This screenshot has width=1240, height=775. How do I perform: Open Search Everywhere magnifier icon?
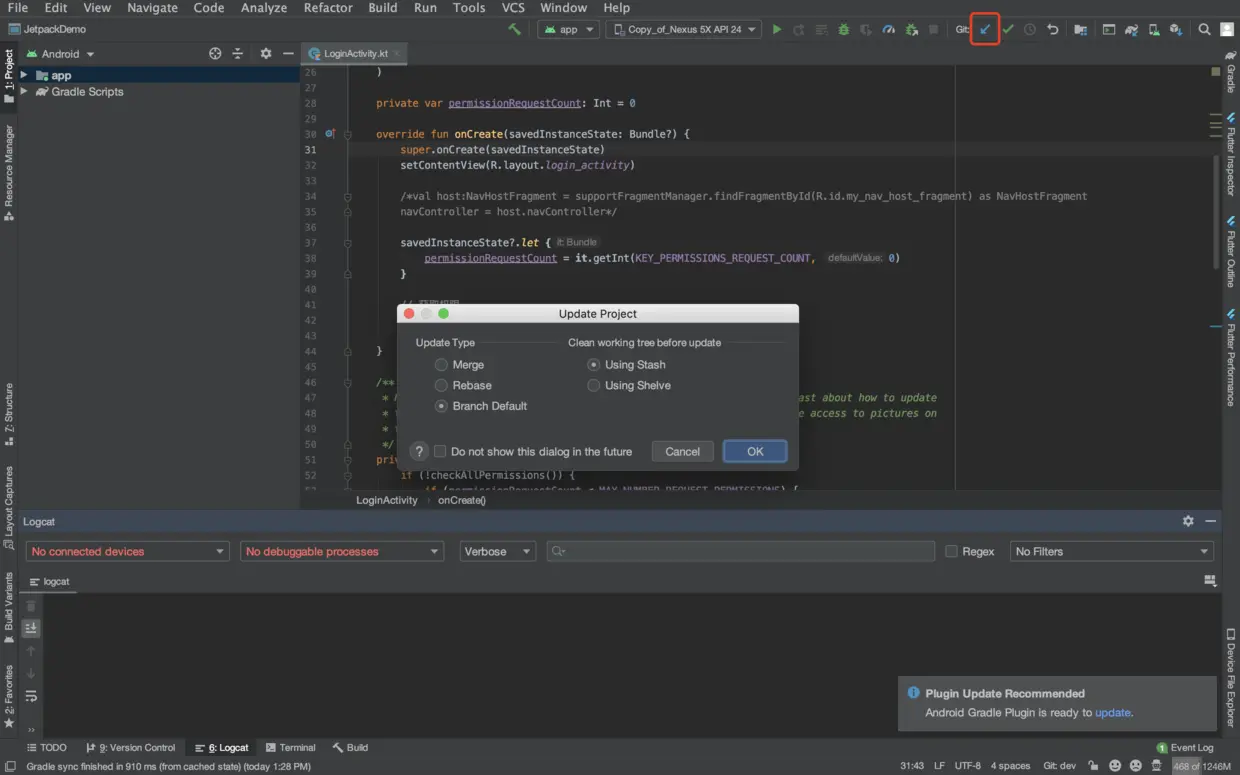click(1204, 30)
